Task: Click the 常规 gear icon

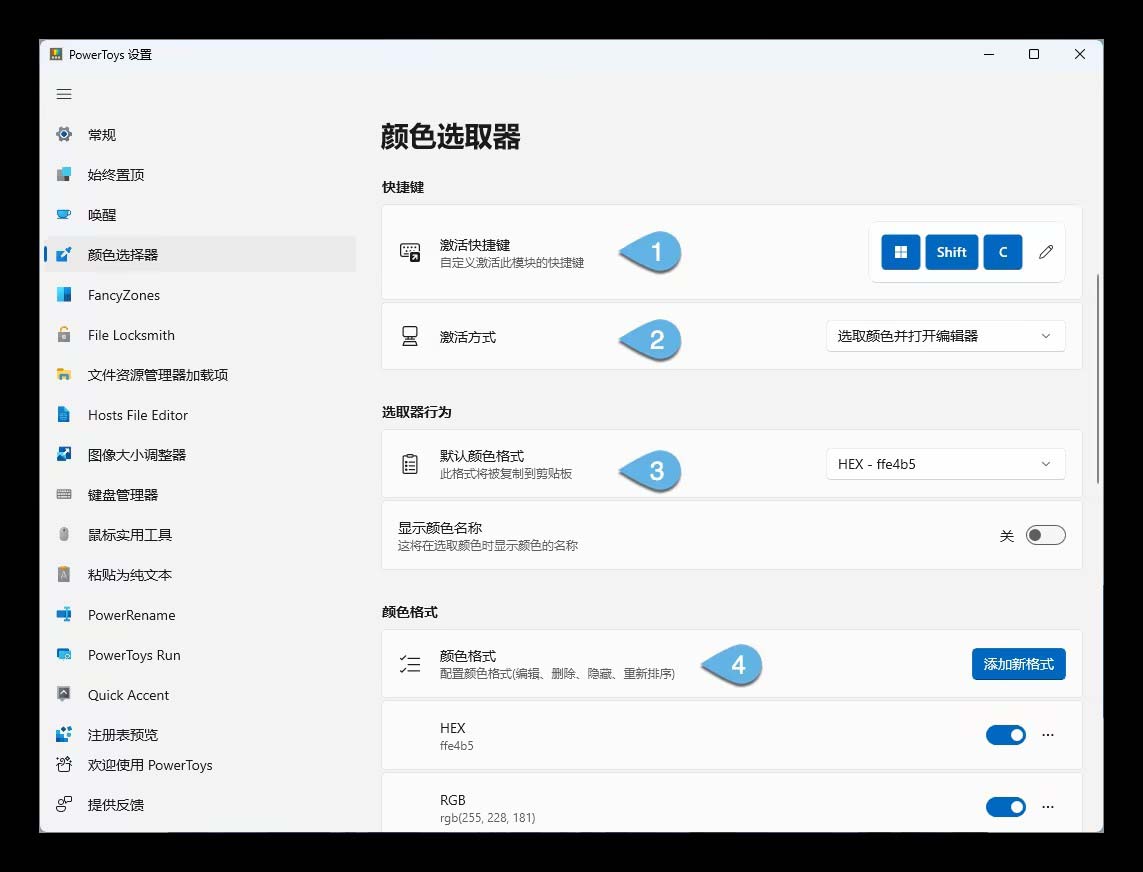Action: [64, 134]
